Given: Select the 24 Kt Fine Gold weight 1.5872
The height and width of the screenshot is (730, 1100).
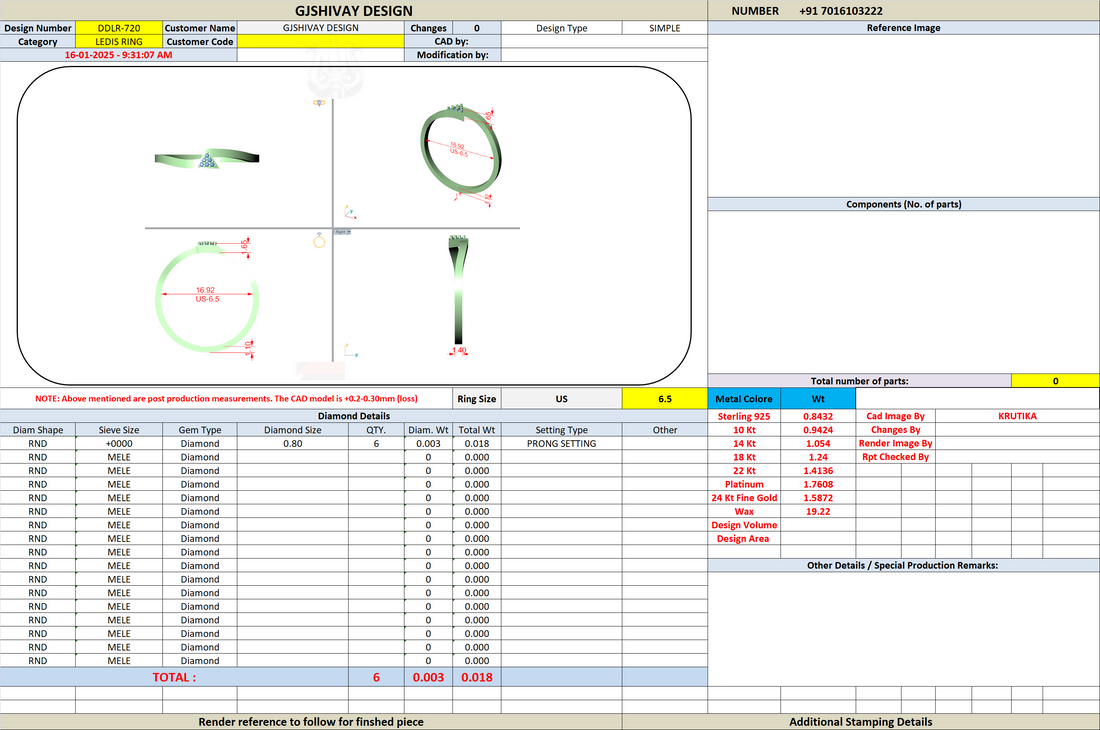Looking at the screenshot, I should coord(818,498).
